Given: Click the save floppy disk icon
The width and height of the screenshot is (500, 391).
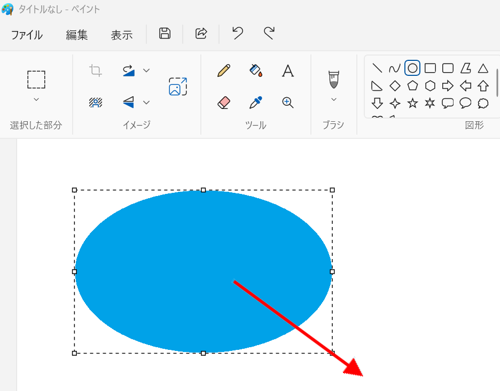Looking at the screenshot, I should tap(165, 34).
